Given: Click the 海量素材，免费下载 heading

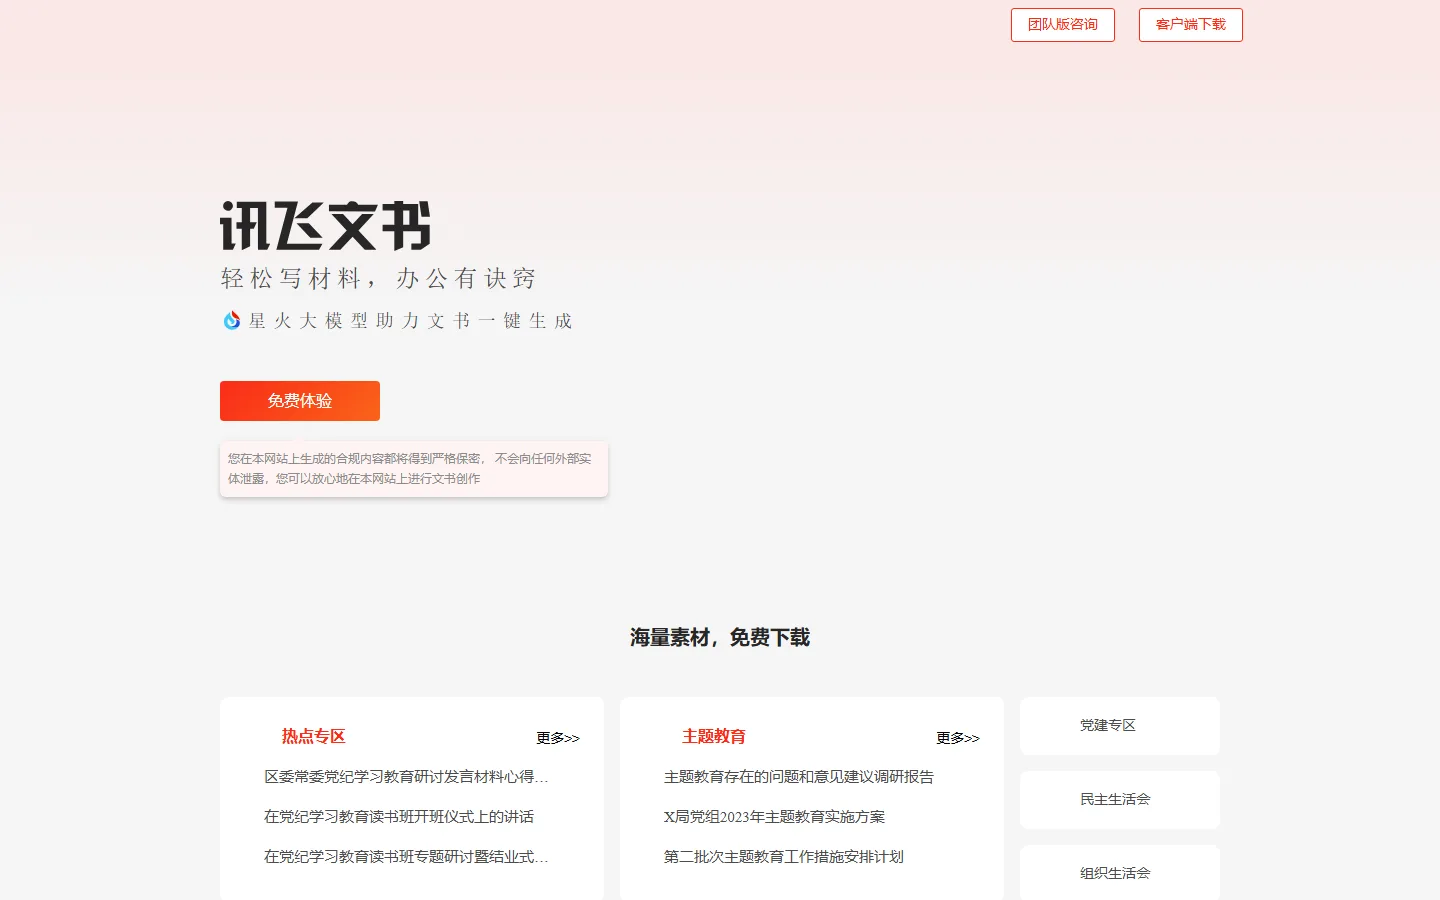Looking at the screenshot, I should coord(720,638).
